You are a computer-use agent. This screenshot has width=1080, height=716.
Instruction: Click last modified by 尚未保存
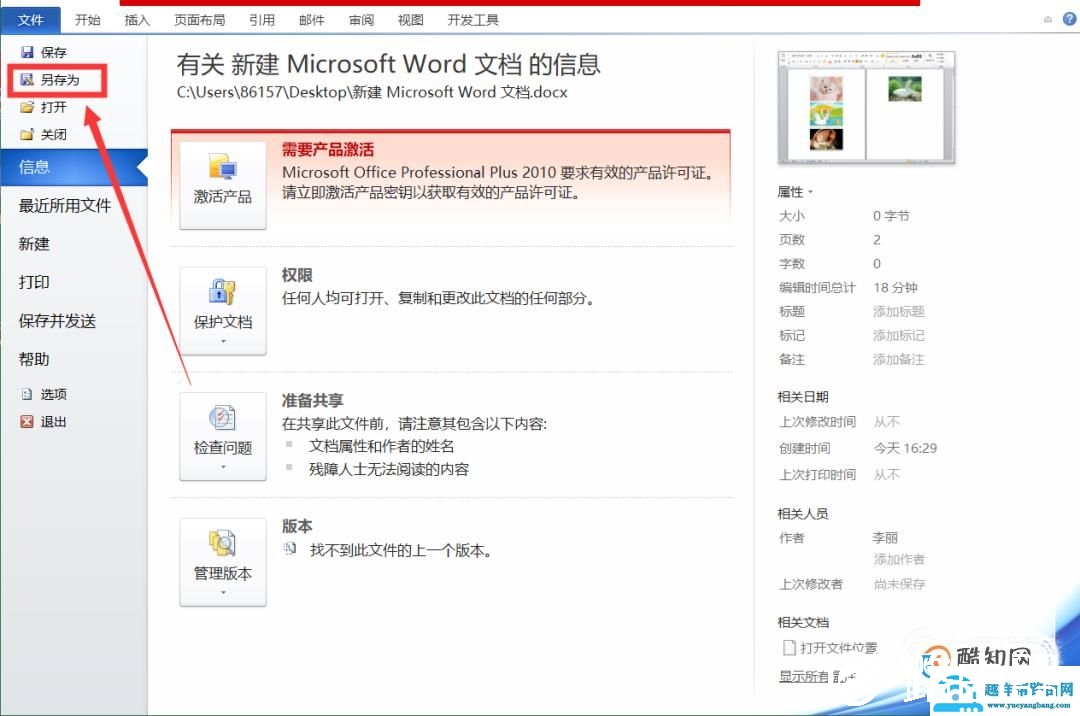coord(899,584)
